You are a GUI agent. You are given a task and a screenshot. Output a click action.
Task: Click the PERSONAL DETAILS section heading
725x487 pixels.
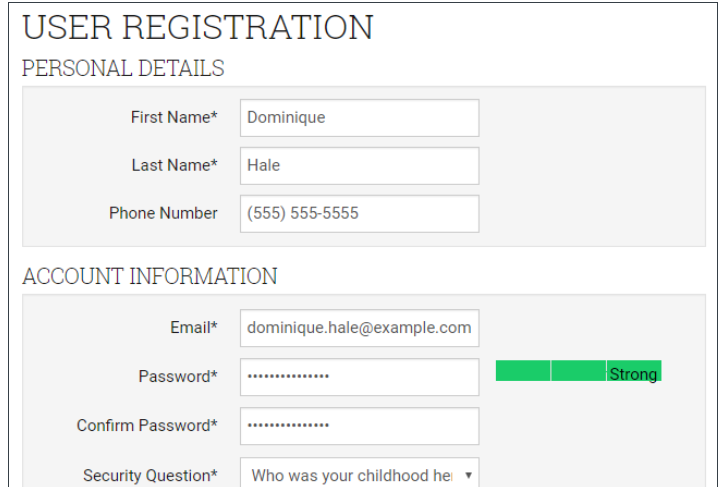(123, 69)
